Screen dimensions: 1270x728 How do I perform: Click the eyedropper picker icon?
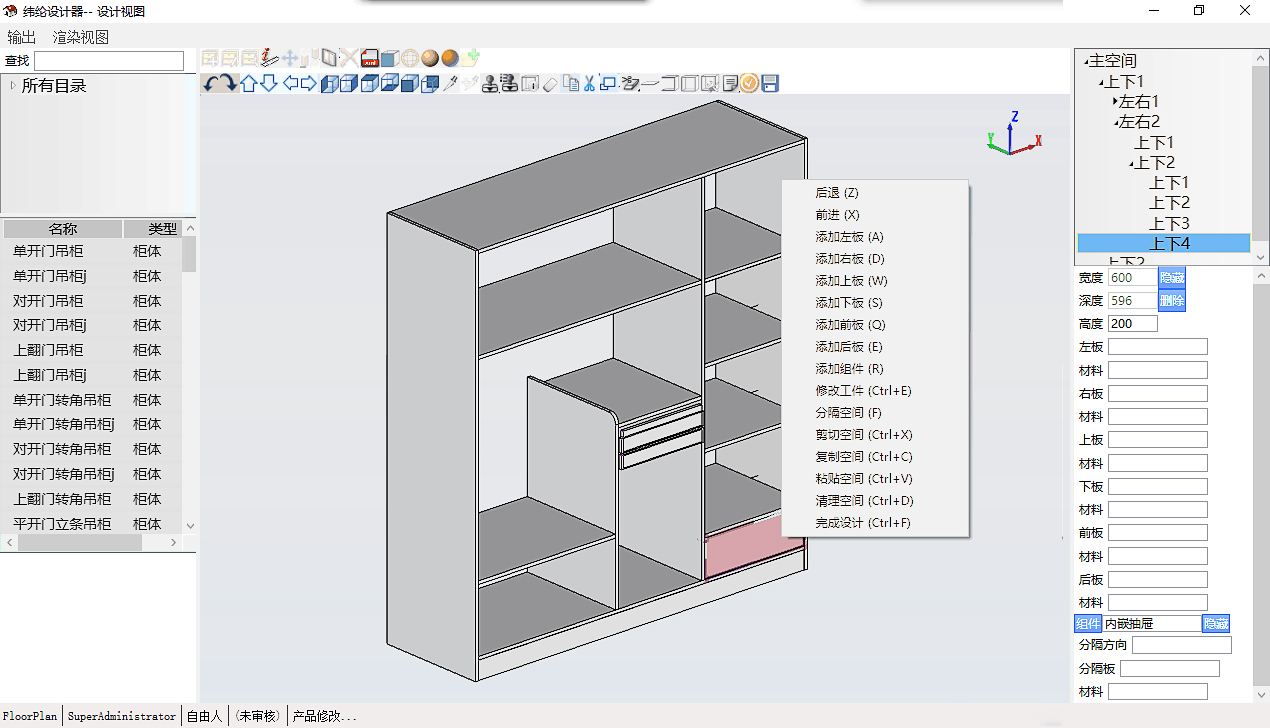tap(450, 83)
